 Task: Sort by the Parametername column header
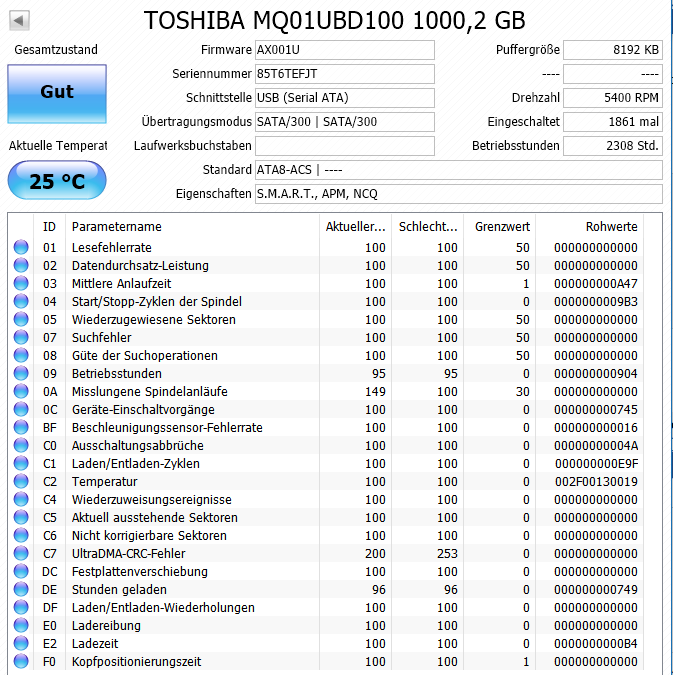pyautogui.click(x=192, y=226)
